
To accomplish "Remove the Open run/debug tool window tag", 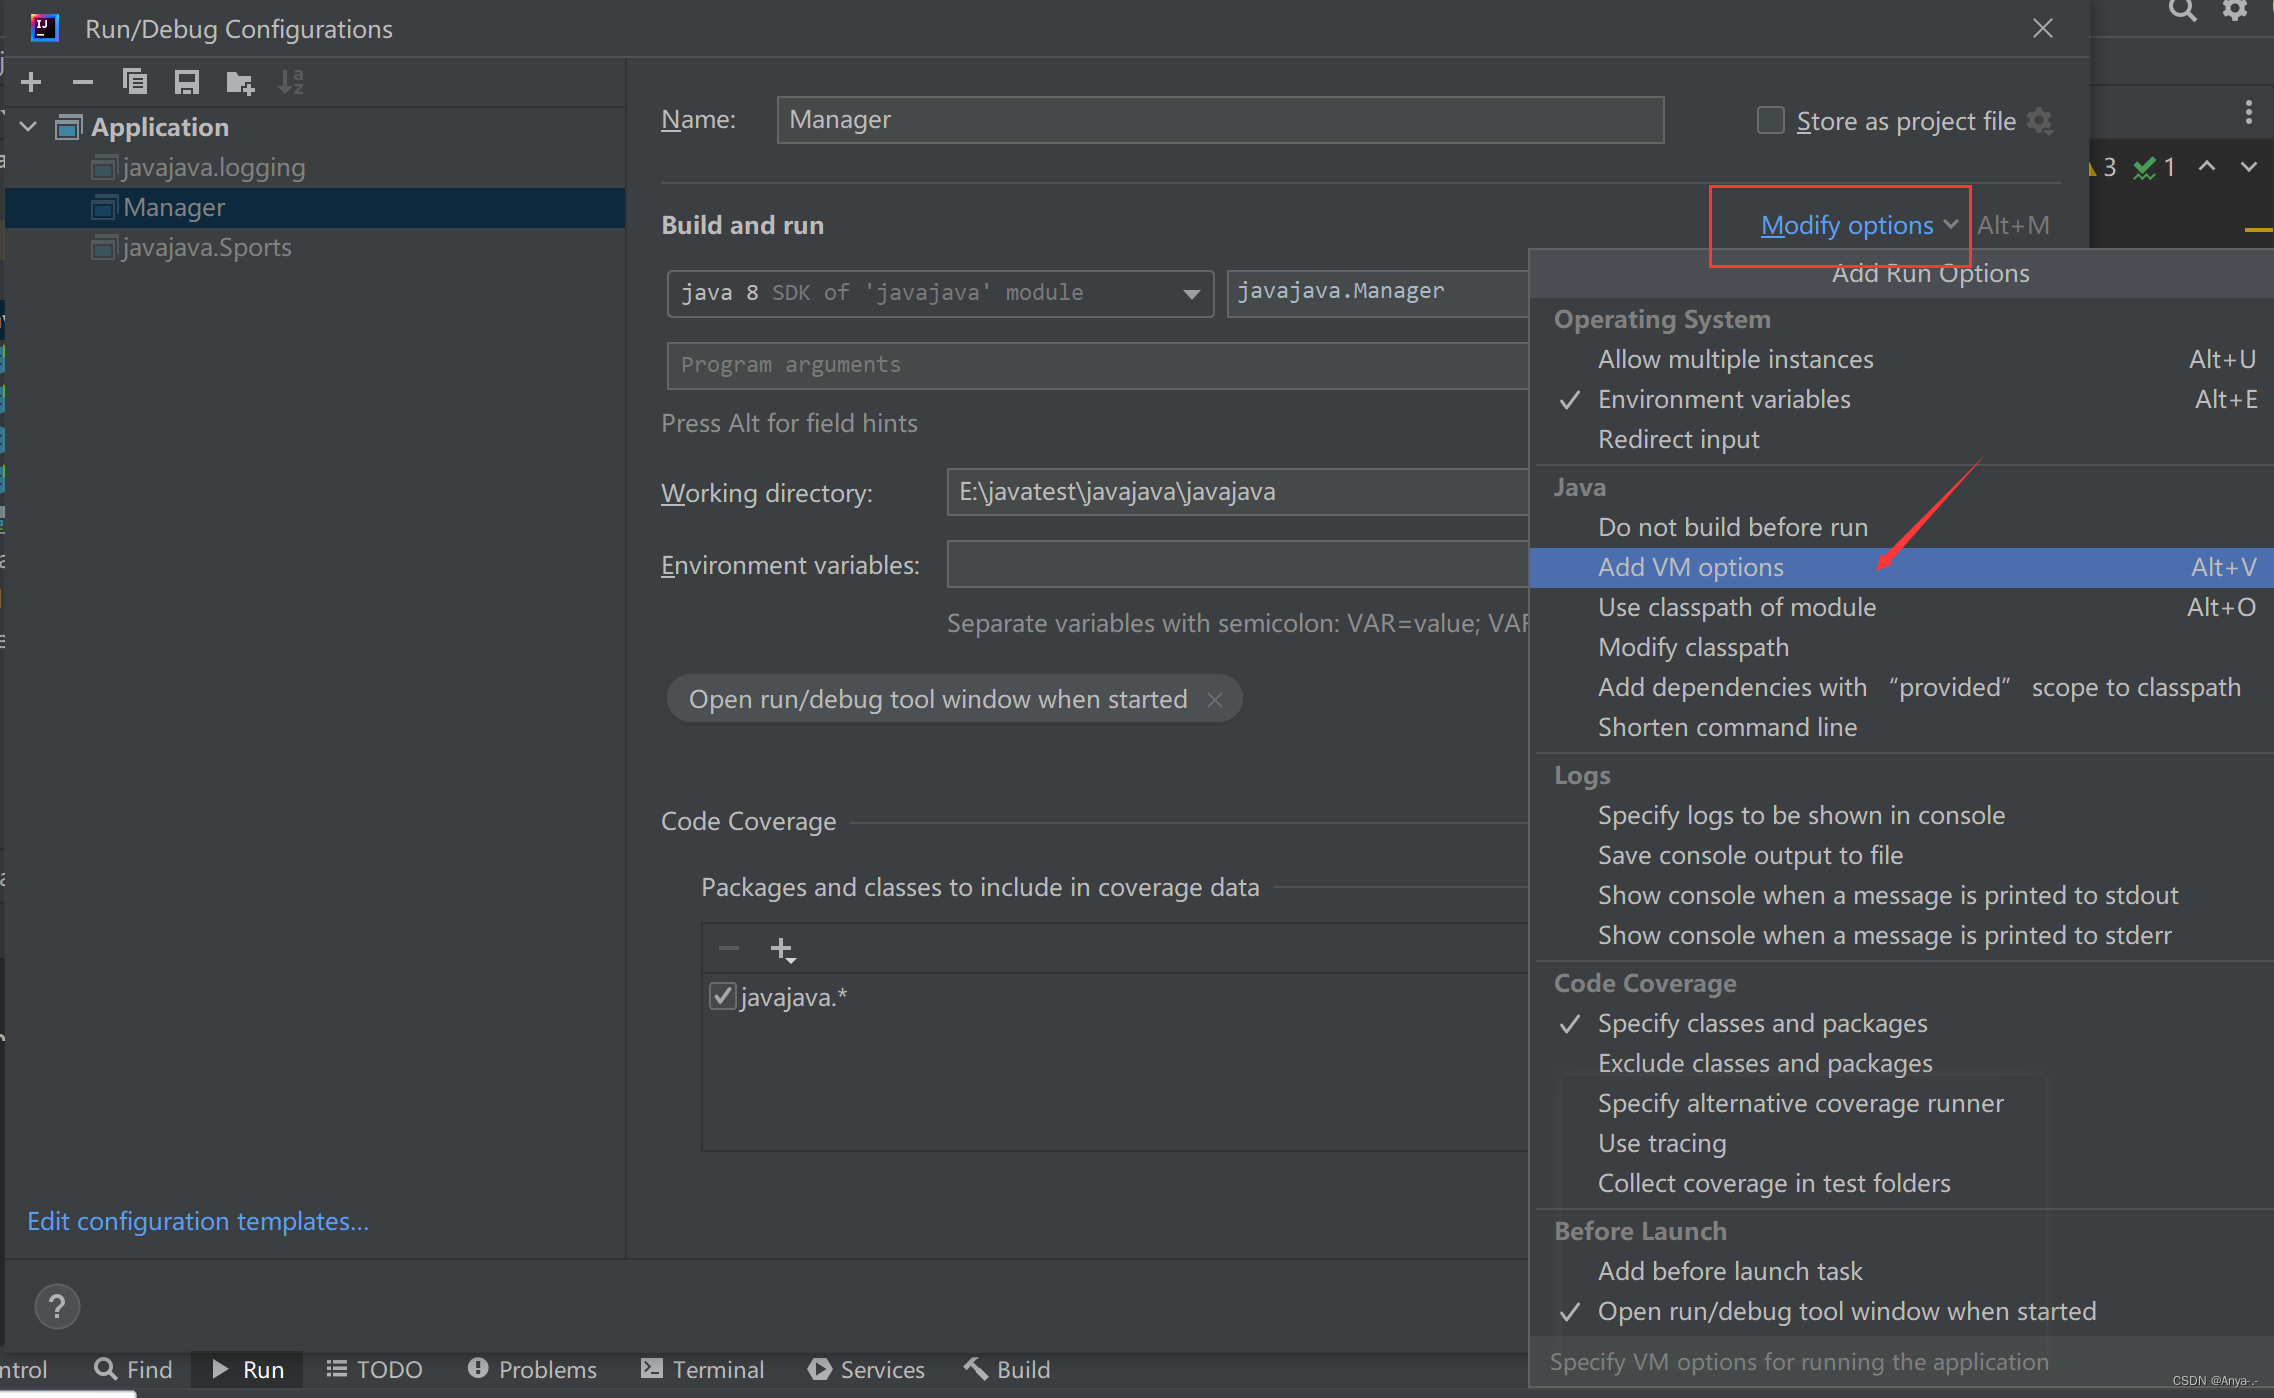I will (x=1215, y=699).
